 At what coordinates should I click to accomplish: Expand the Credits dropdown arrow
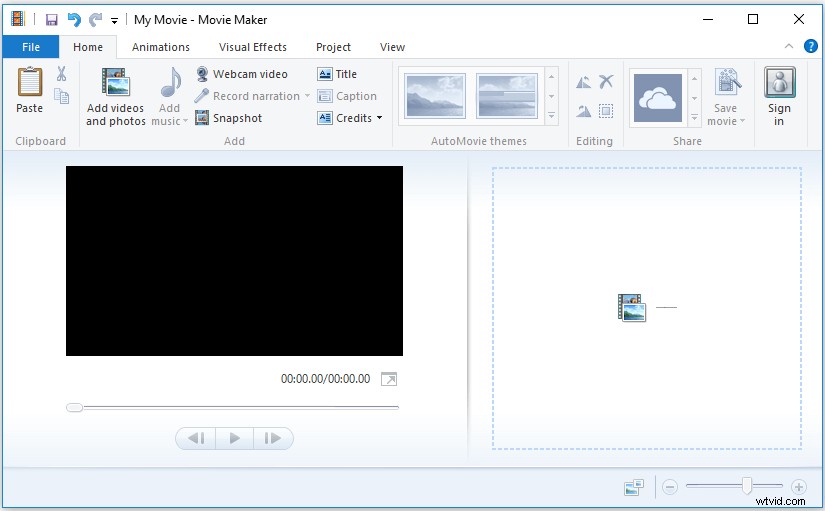(x=379, y=118)
